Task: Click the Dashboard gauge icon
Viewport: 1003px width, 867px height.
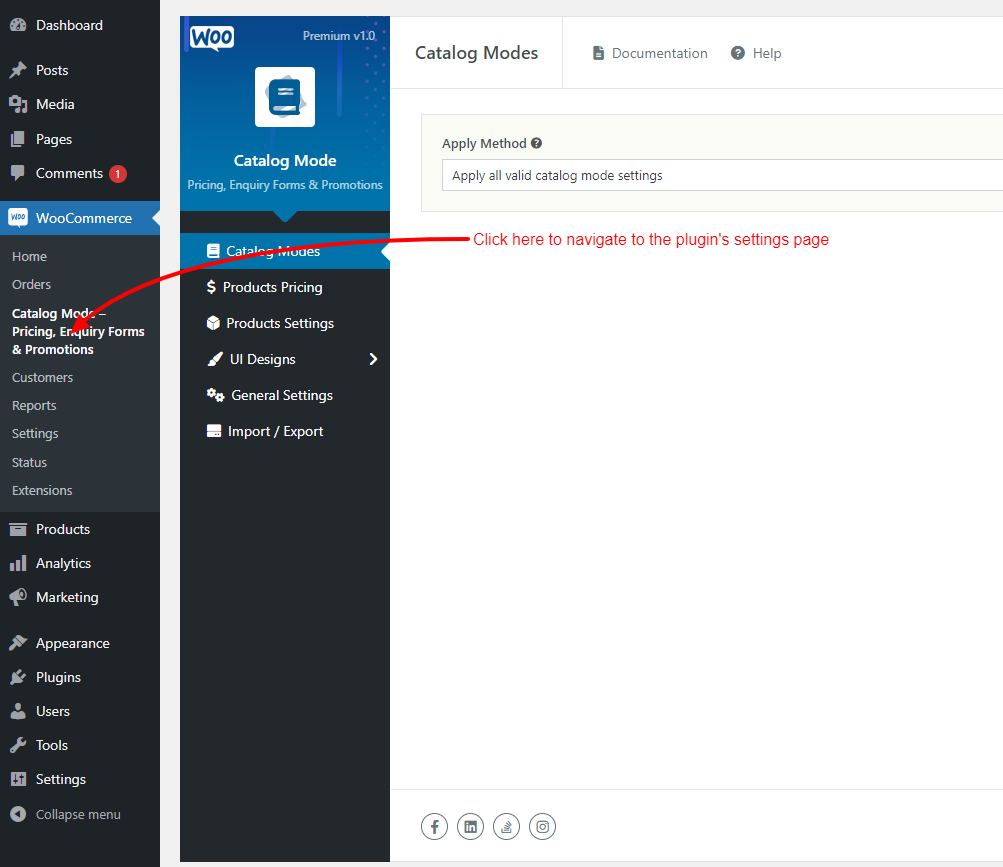Action: click(18, 25)
